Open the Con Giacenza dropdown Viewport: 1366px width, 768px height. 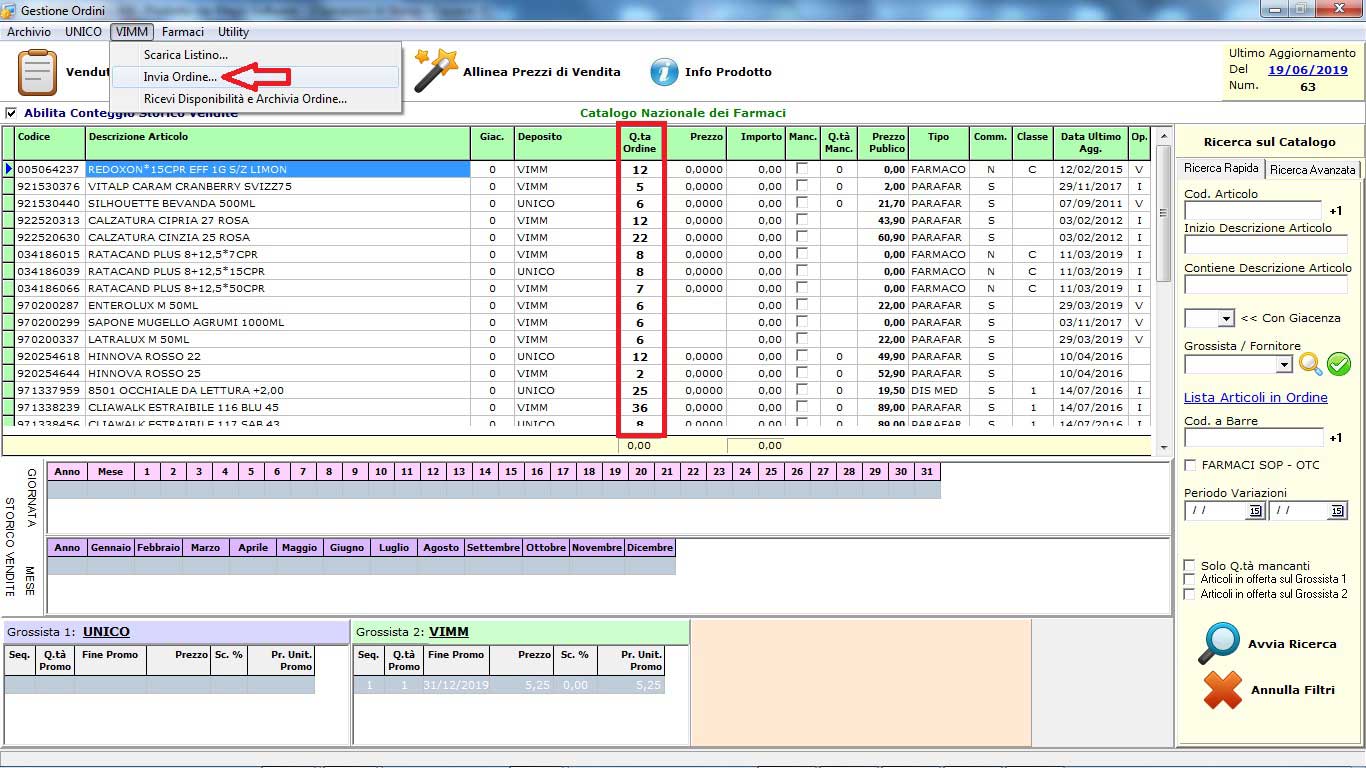click(1226, 318)
